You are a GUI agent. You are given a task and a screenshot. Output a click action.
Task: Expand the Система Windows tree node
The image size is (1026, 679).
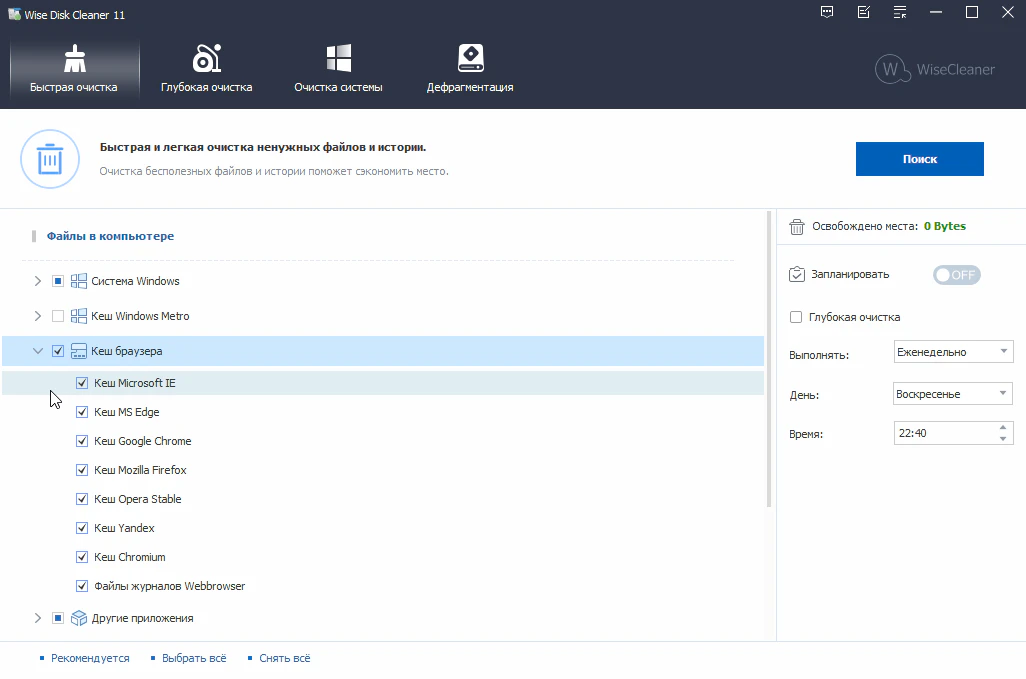pyautogui.click(x=38, y=281)
